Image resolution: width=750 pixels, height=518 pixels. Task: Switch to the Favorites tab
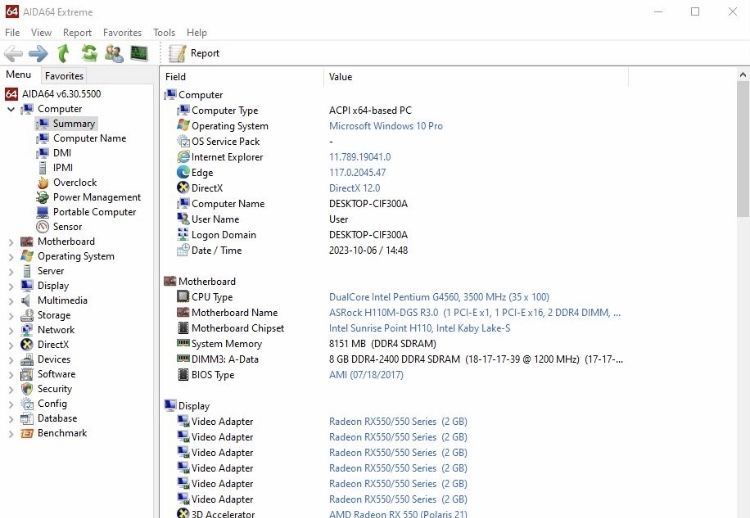click(x=64, y=76)
